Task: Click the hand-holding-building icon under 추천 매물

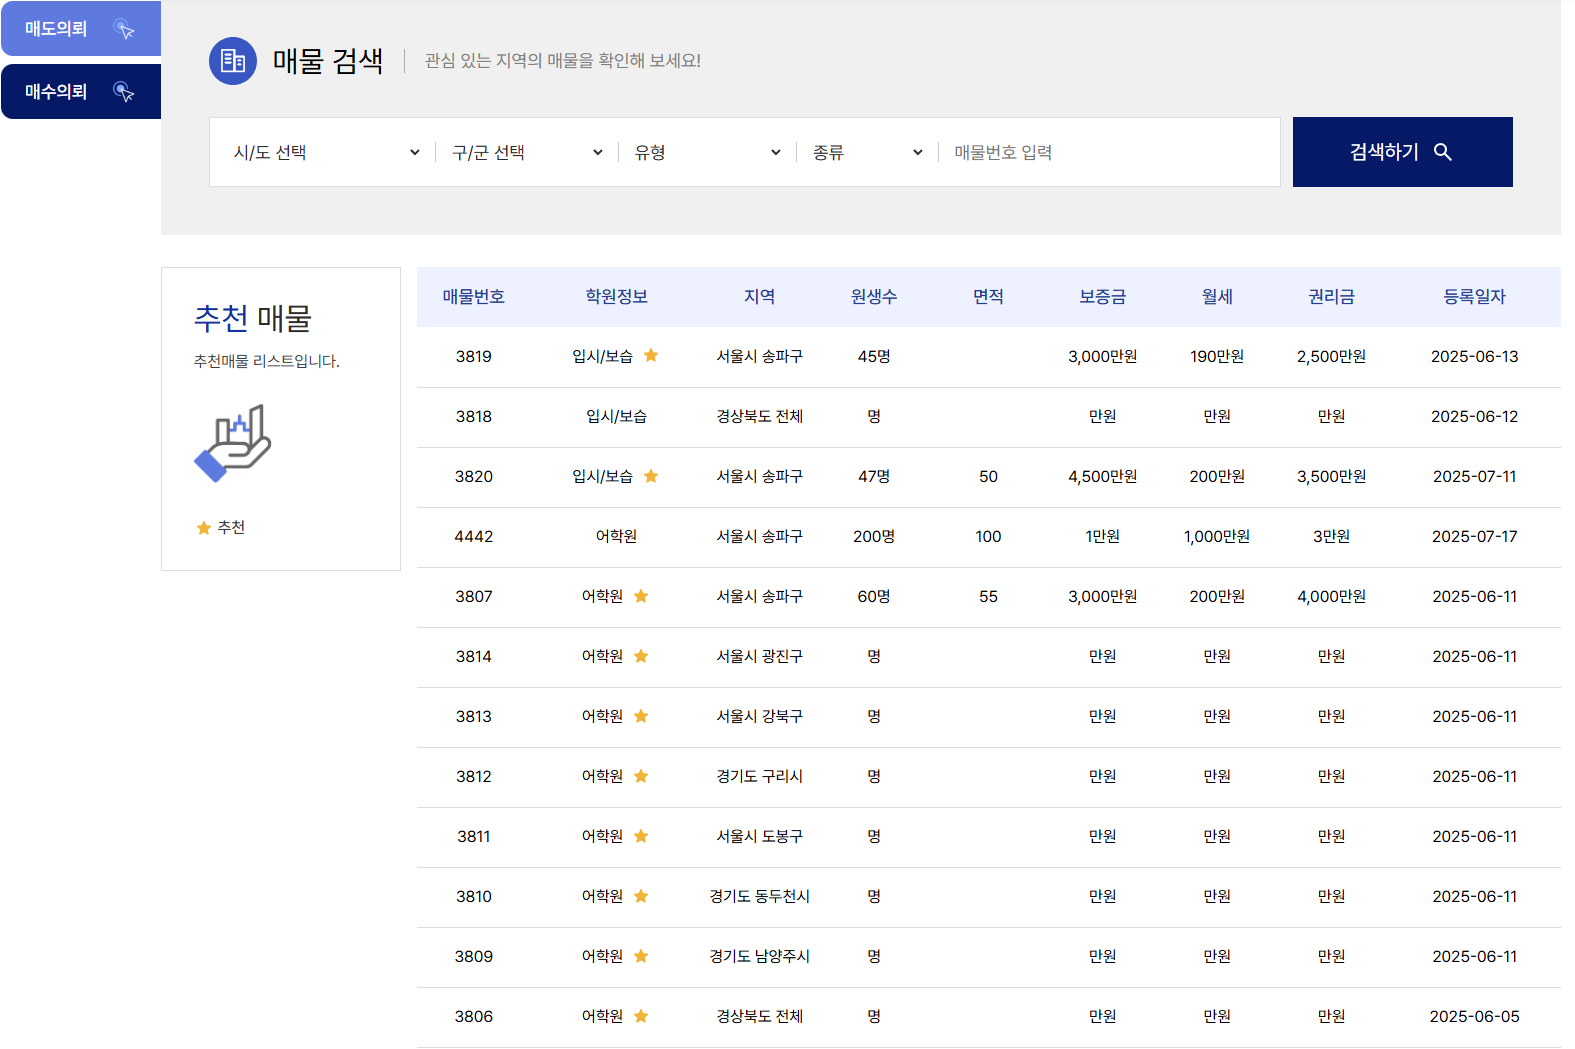Action: (233, 443)
